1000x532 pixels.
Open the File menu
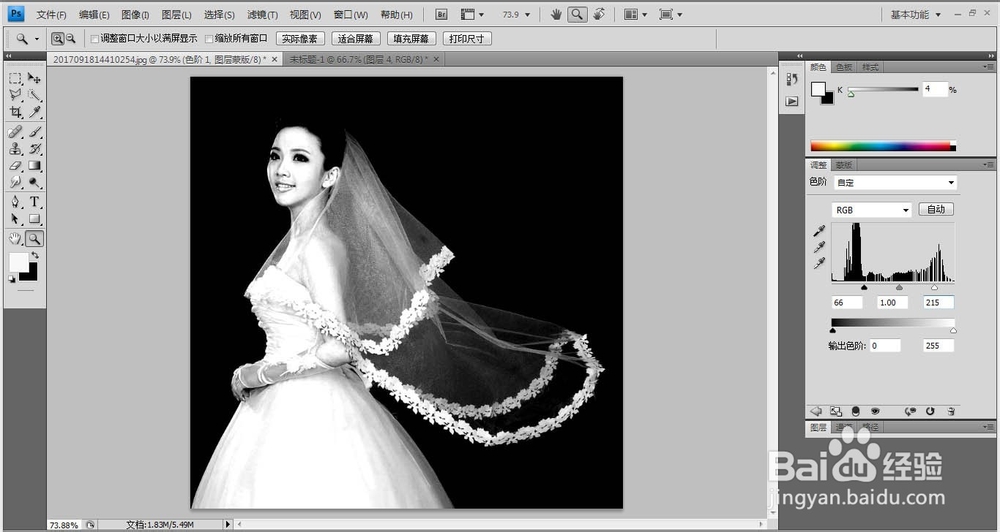click(x=51, y=14)
